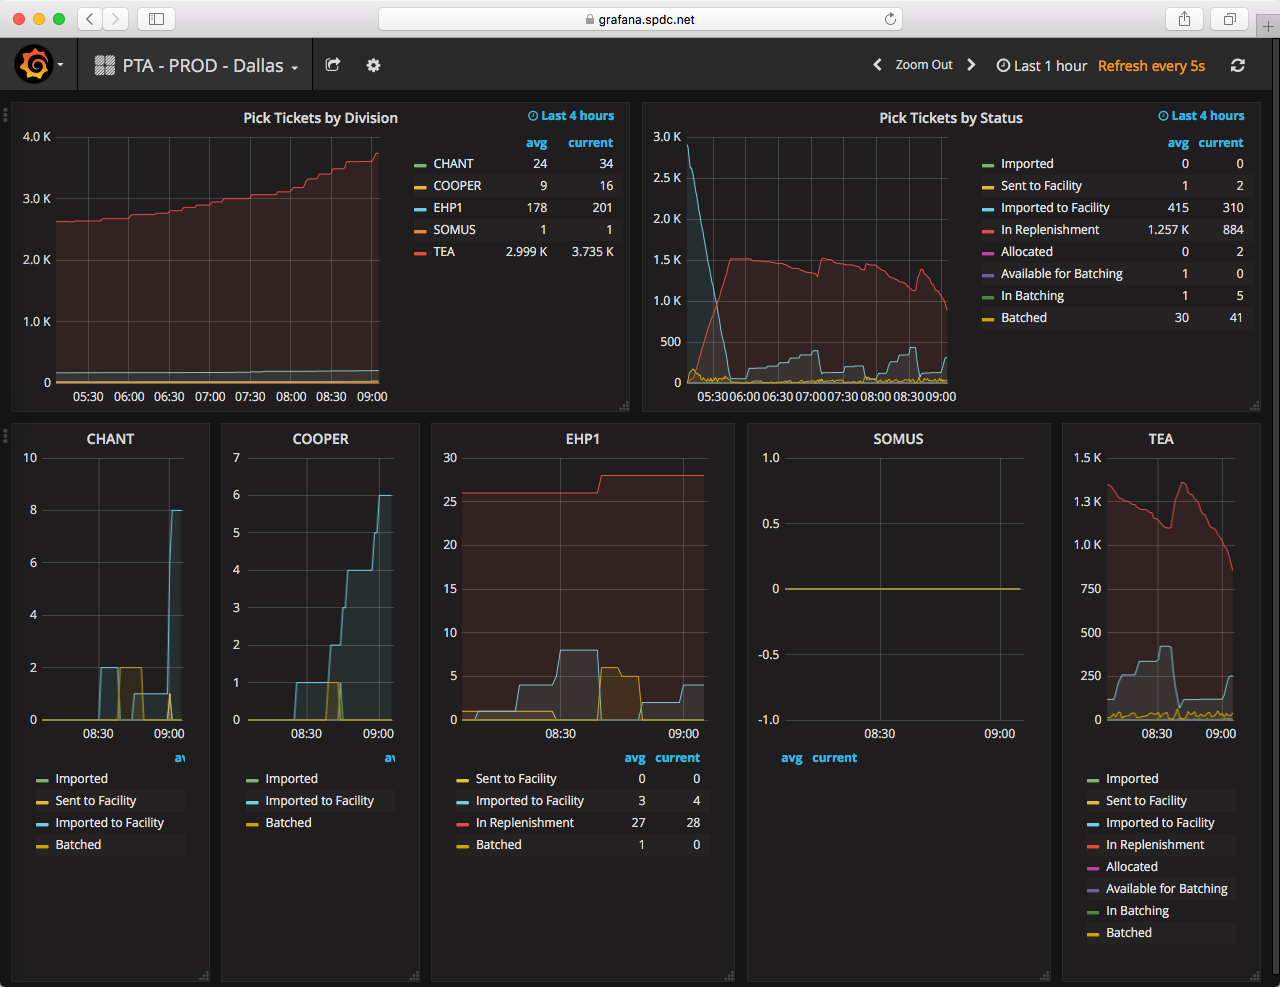This screenshot has height=987, width=1280.
Task: Click Division panel Last 4 hours override
Action: pyautogui.click(x=571, y=116)
